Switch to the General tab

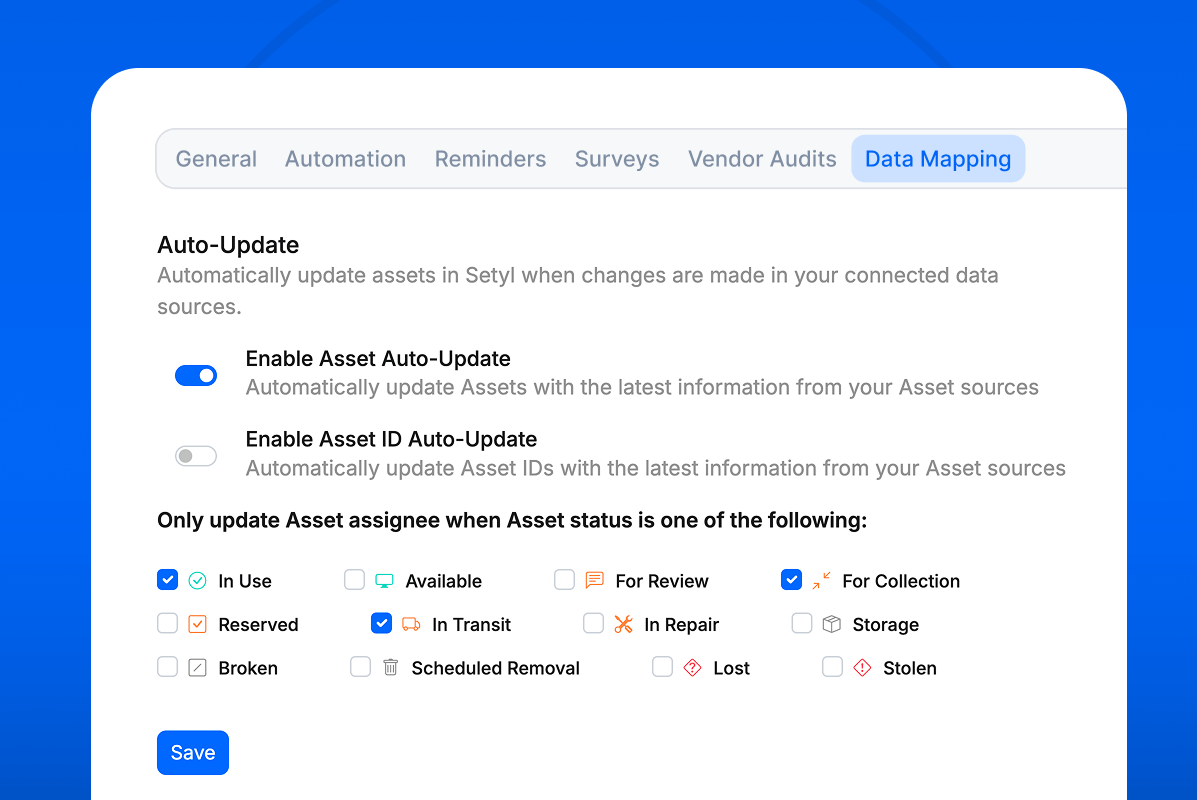click(216, 158)
